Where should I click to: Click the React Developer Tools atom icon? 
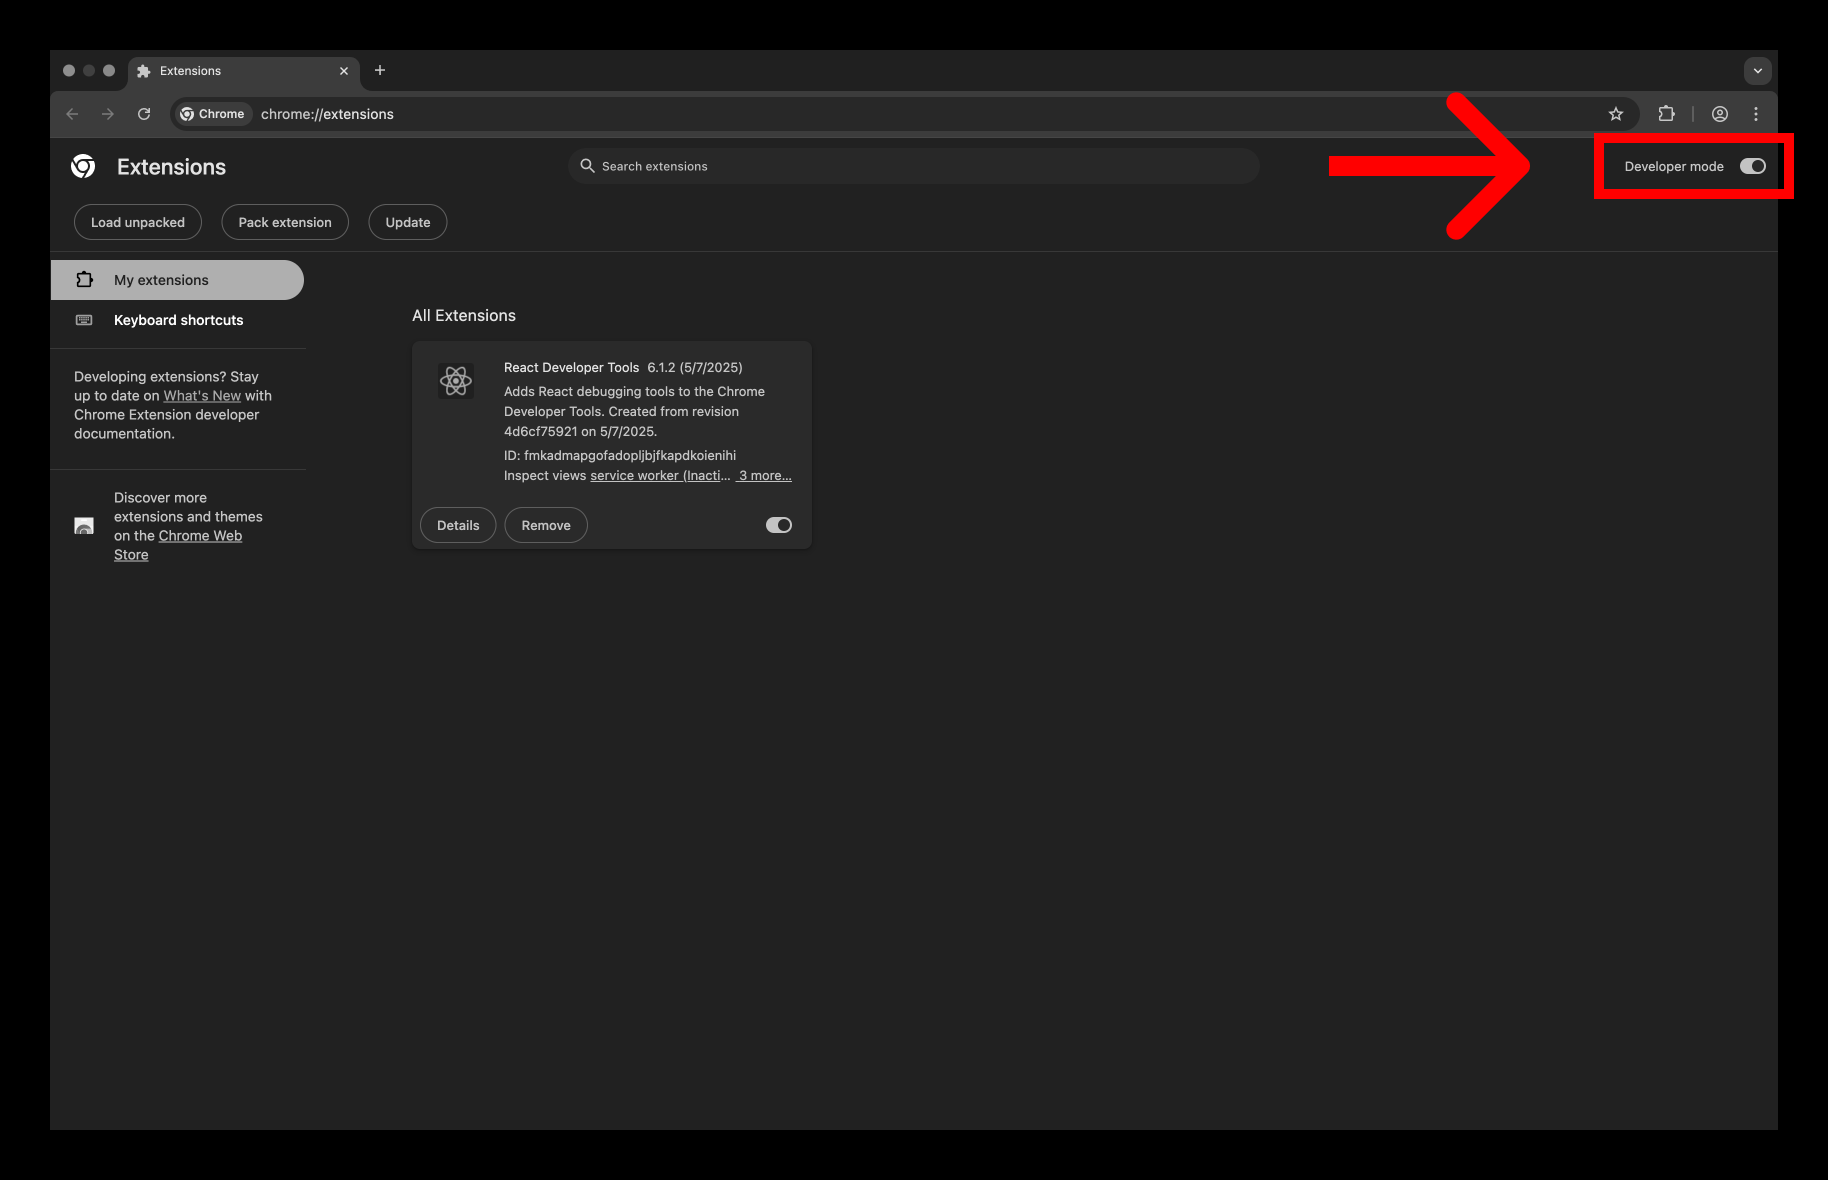point(456,380)
